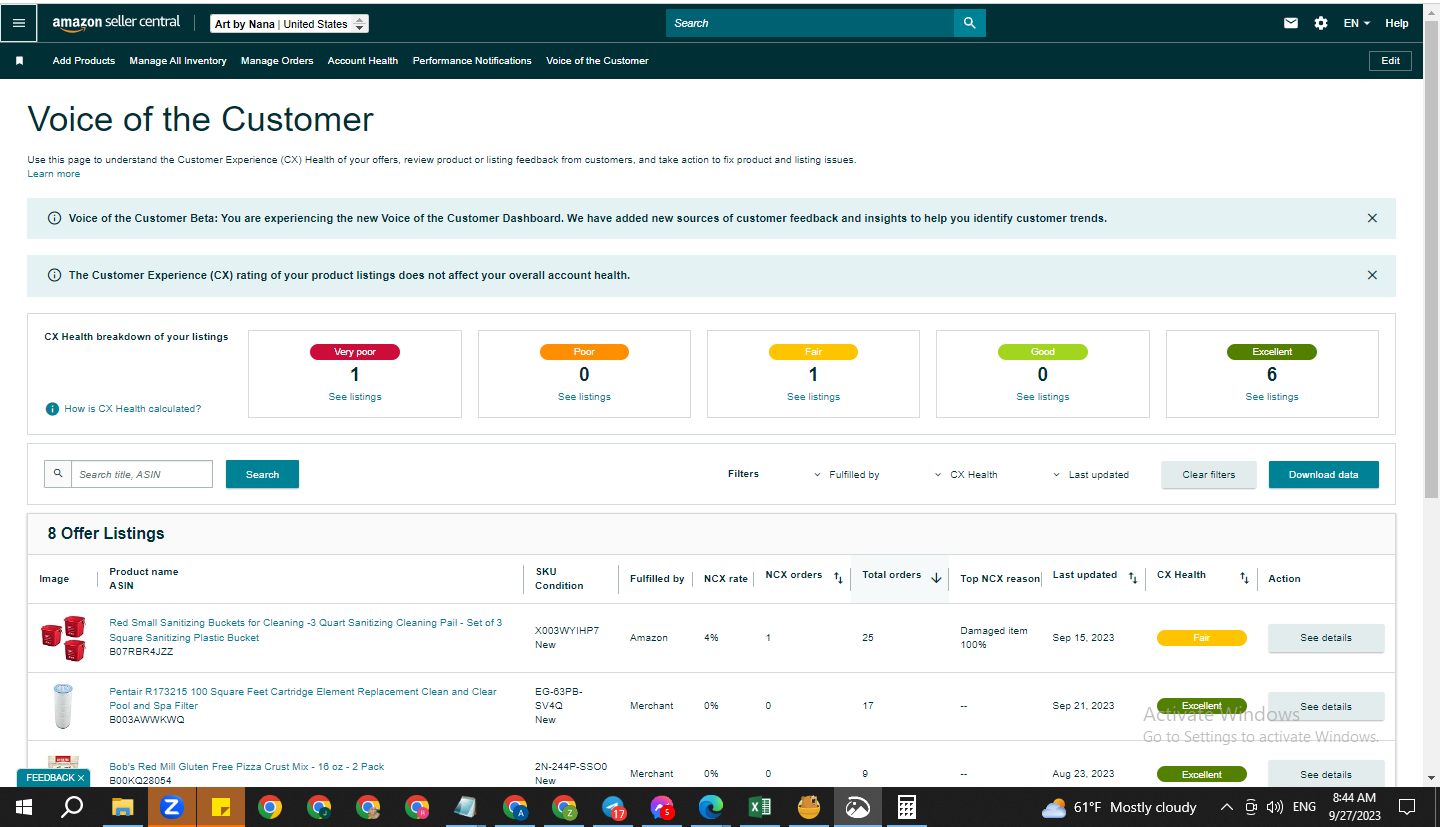
Task: Open the Pentair R173215 Cartridge product link
Action: coord(303,698)
